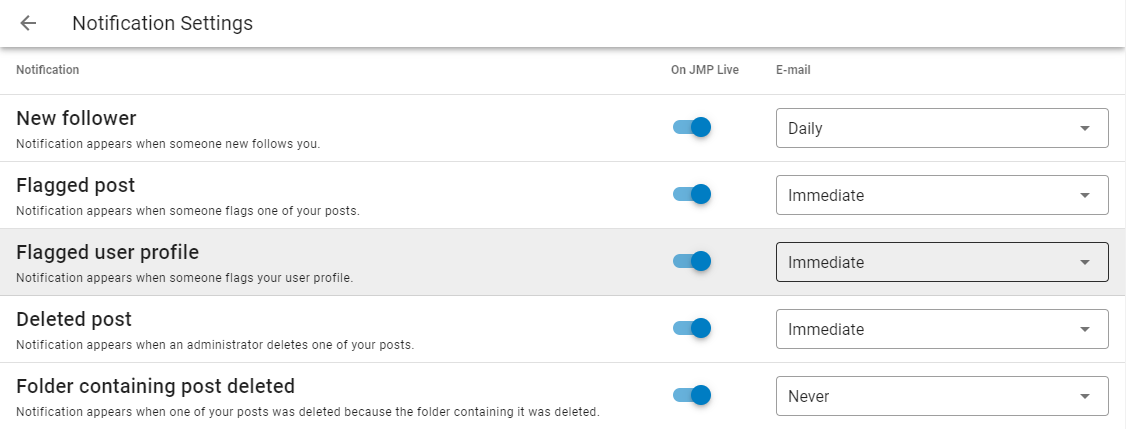Viewport: 1126px width, 429px height.
Task: Turn off Deleted post notification switch
Action: point(692,328)
